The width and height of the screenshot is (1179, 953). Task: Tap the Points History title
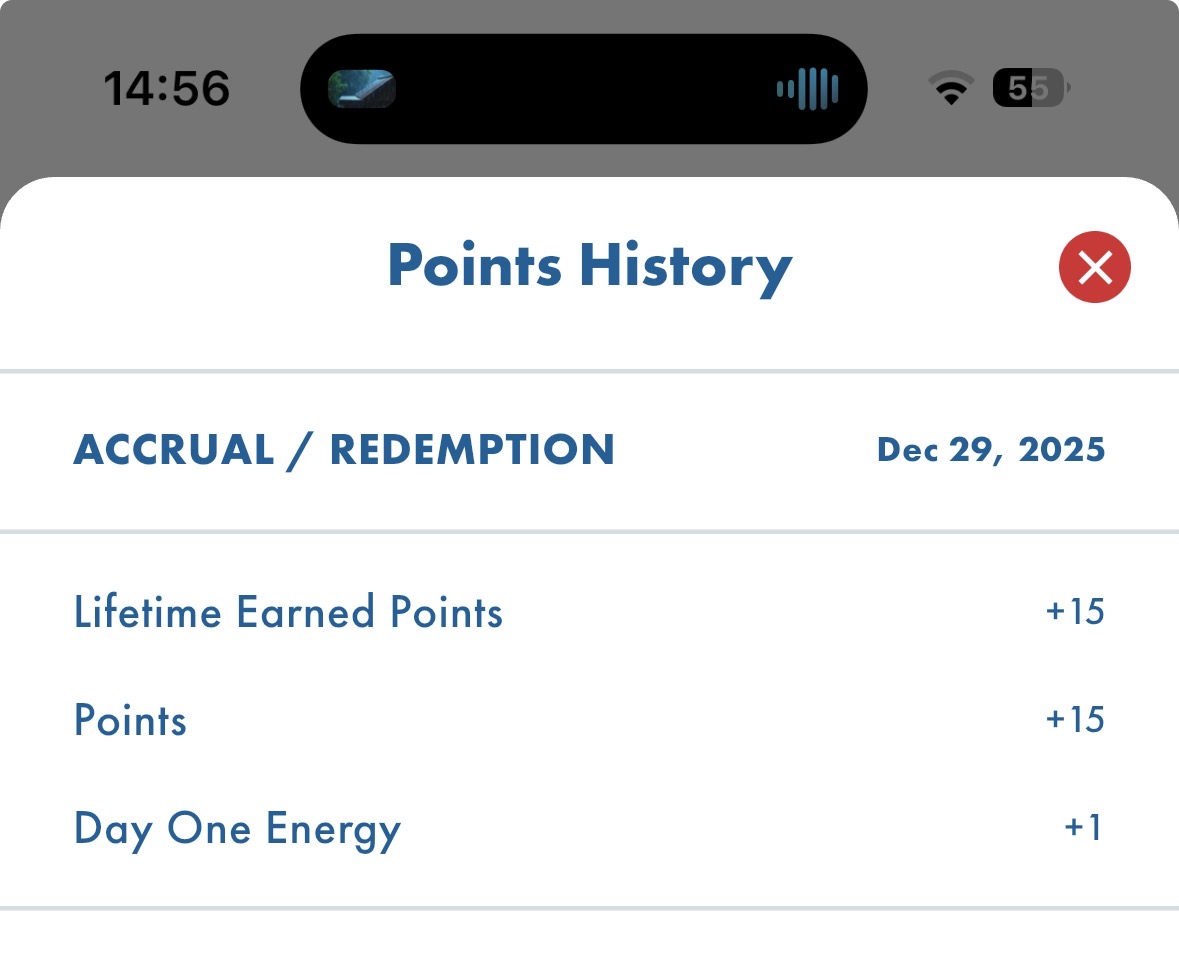589,267
